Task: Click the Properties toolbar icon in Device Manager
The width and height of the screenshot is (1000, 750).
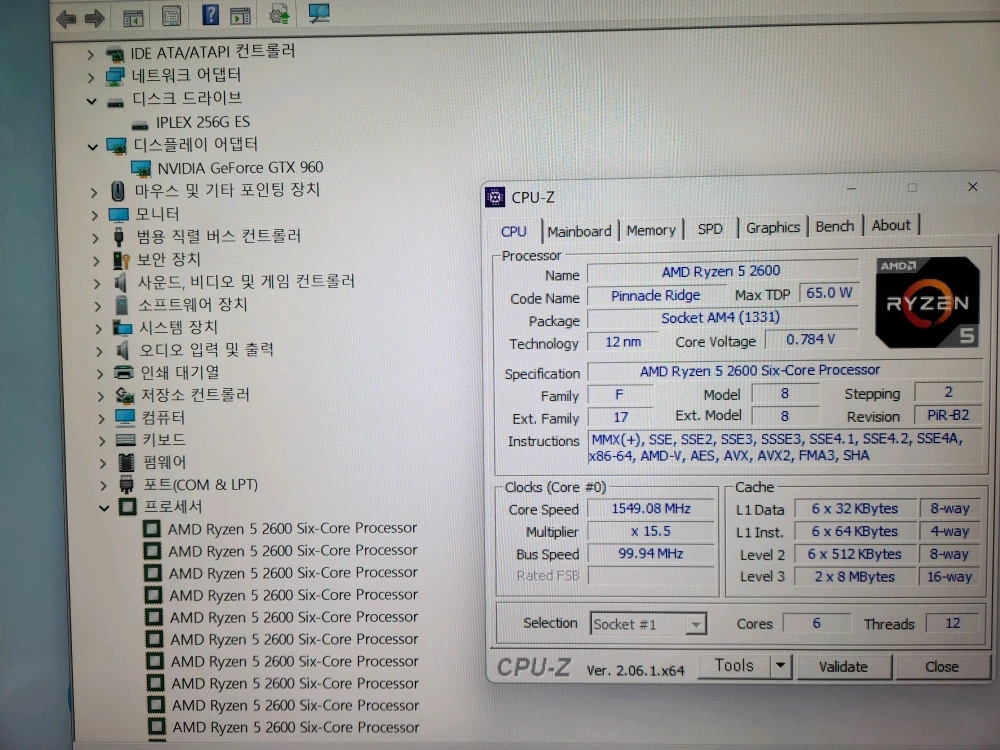Action: (171, 16)
